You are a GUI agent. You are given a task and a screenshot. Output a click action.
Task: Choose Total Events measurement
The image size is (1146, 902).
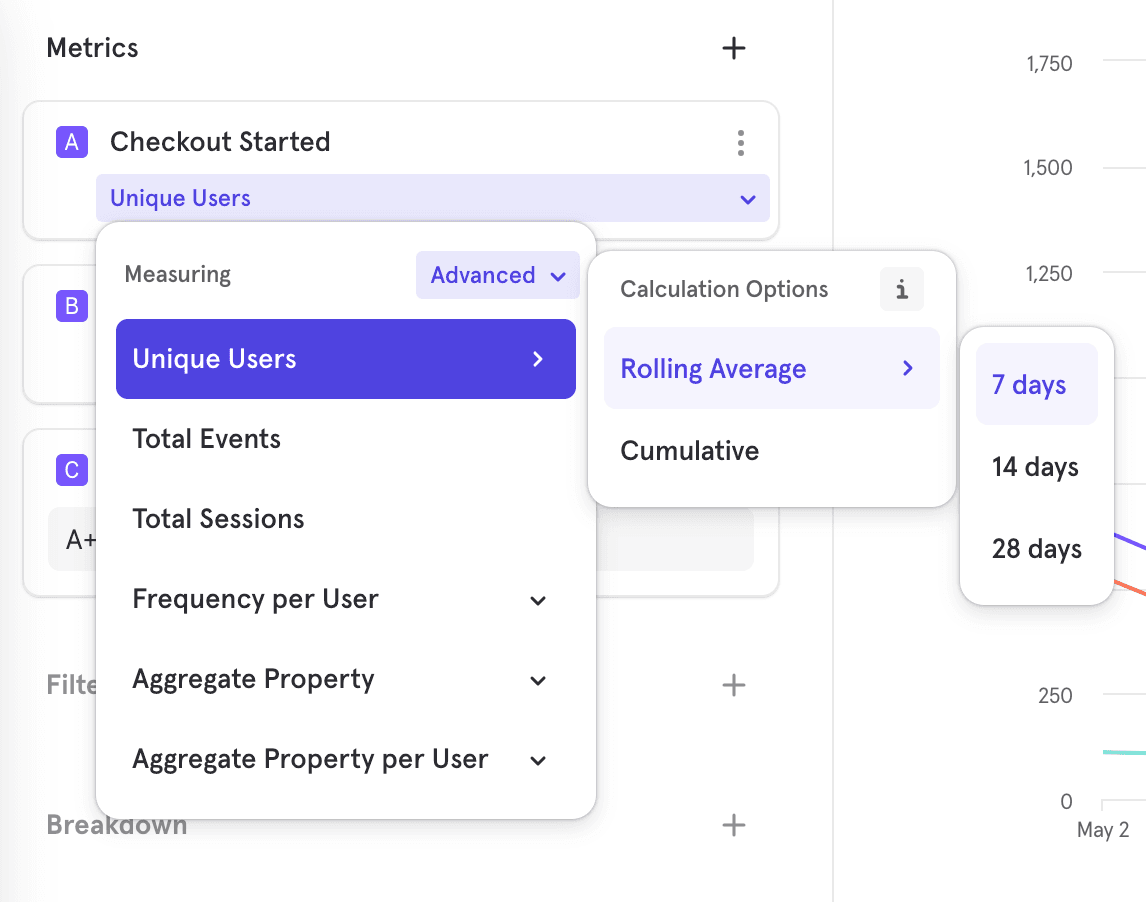point(207,439)
